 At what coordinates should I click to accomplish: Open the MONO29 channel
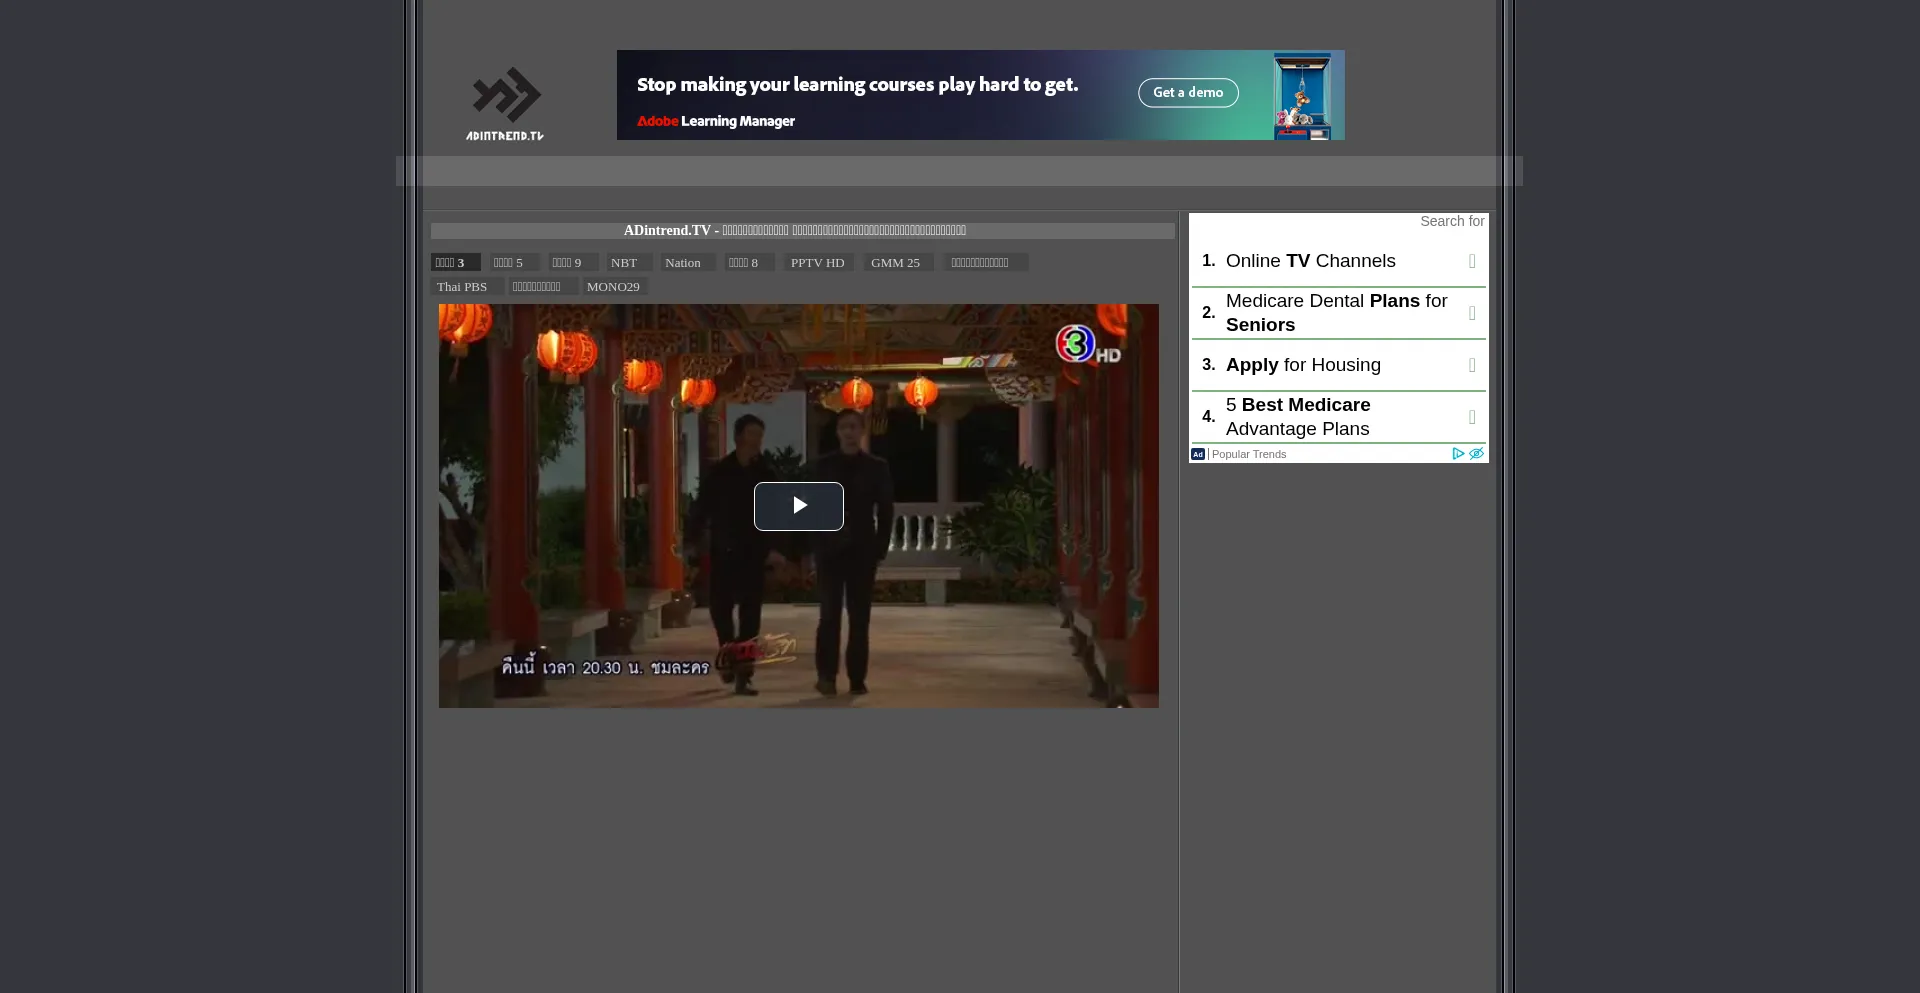(x=613, y=287)
